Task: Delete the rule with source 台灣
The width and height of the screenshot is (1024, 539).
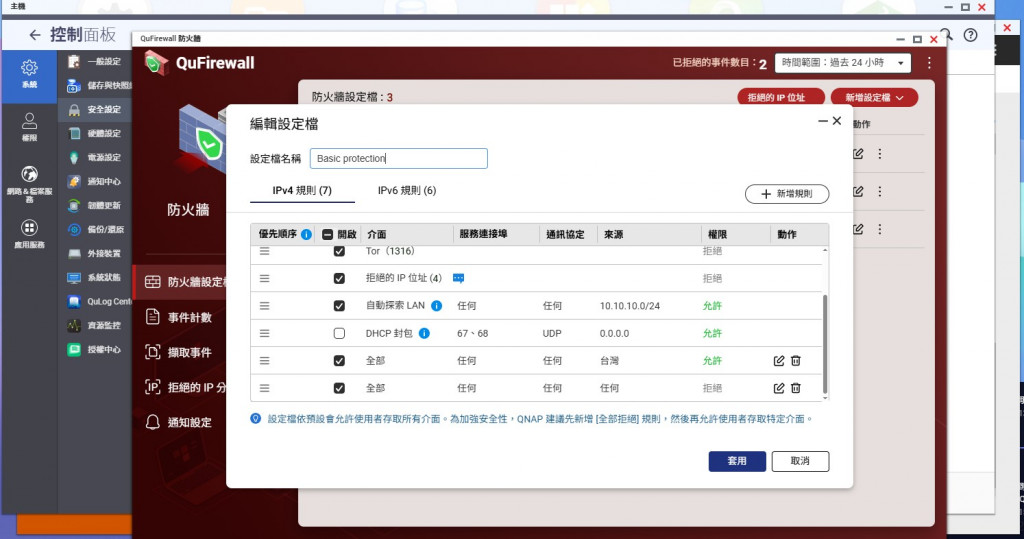Action: (x=795, y=361)
